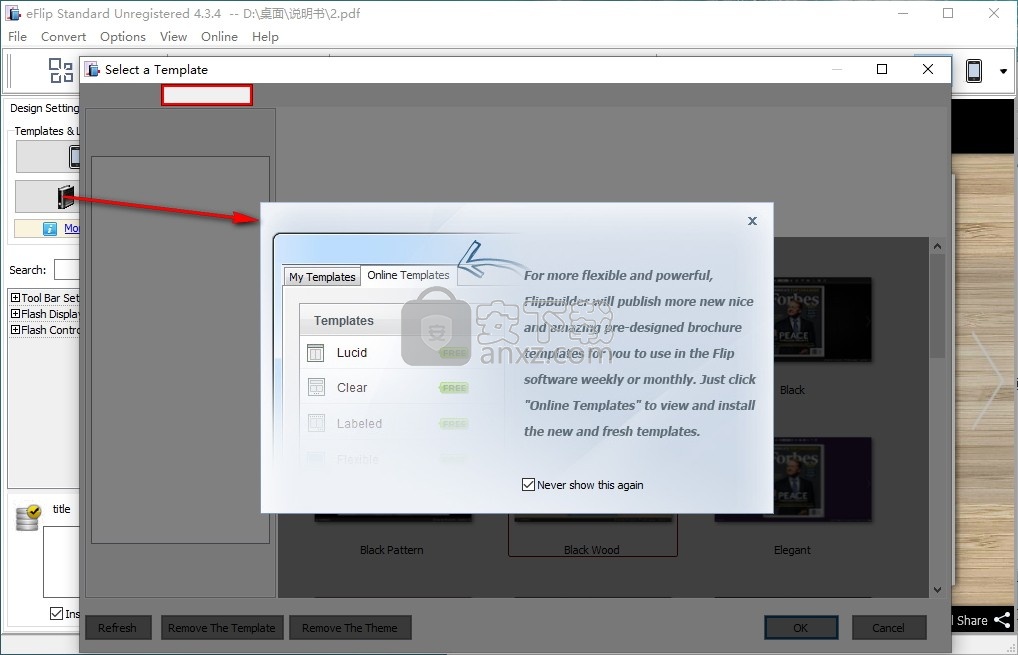Click the Refresh button

[x=118, y=628]
